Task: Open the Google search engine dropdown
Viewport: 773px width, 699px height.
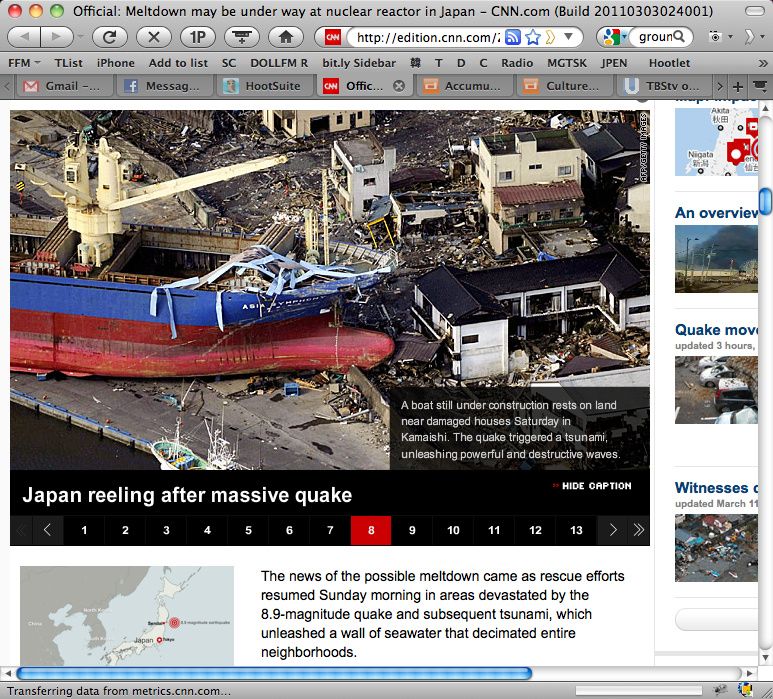Action: (x=612, y=37)
